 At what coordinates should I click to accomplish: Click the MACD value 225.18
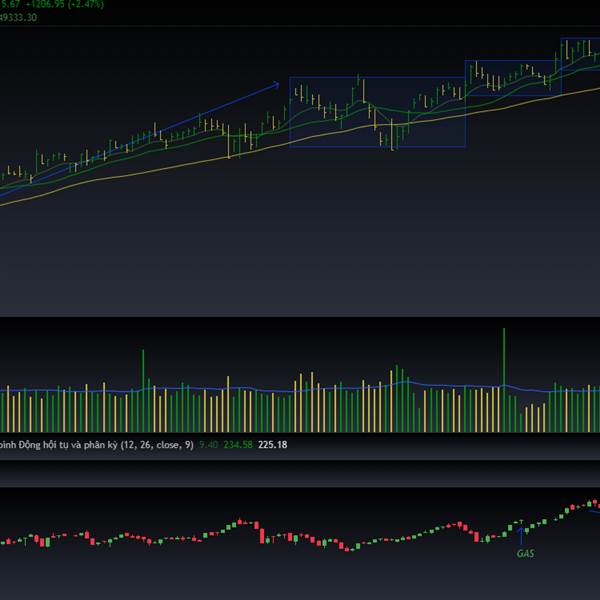(272, 445)
